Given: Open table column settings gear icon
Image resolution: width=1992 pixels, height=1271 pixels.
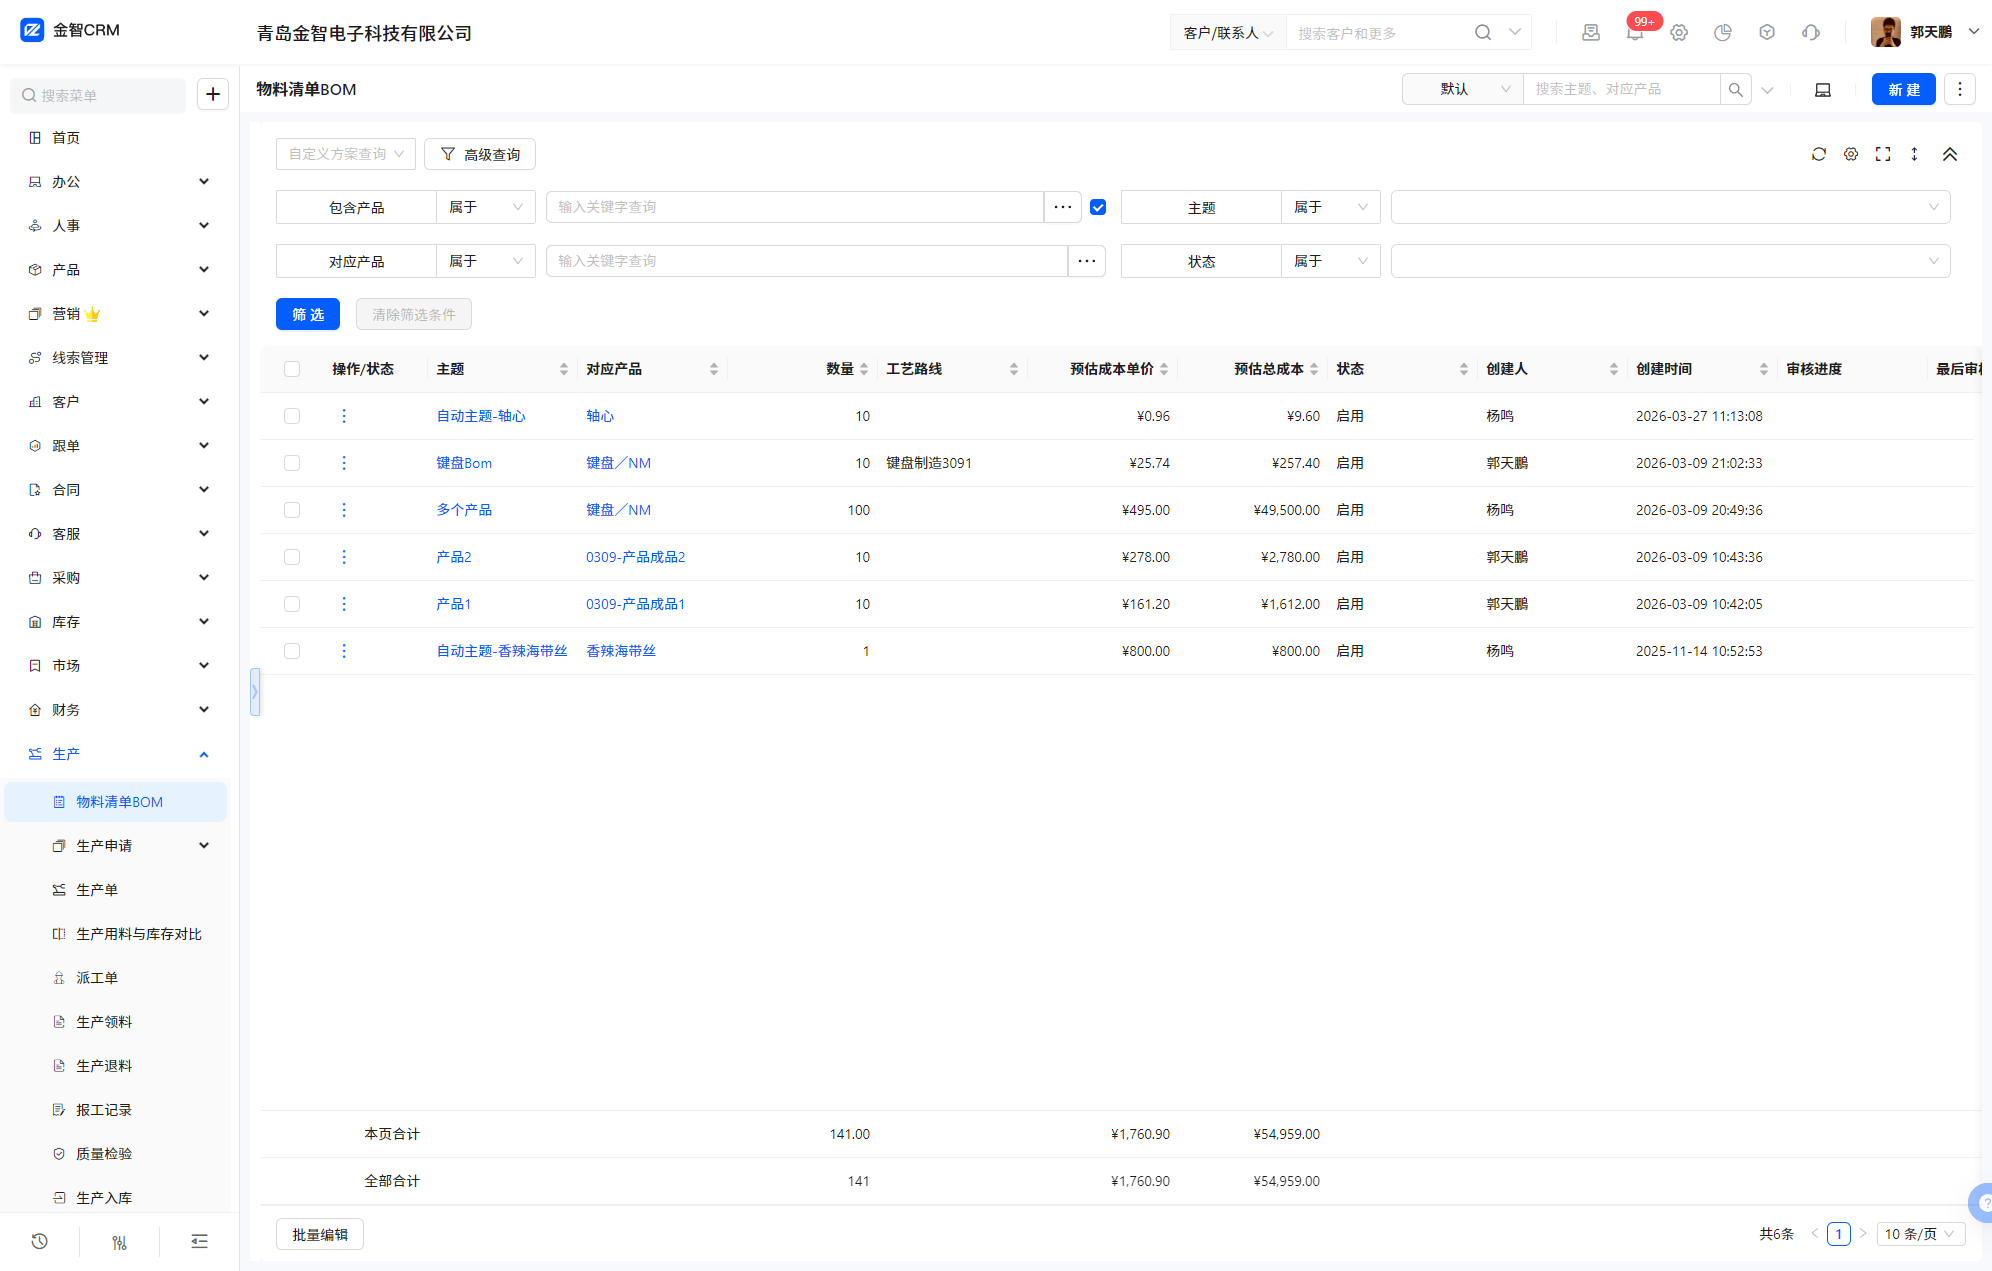Looking at the screenshot, I should pyautogui.click(x=1851, y=154).
